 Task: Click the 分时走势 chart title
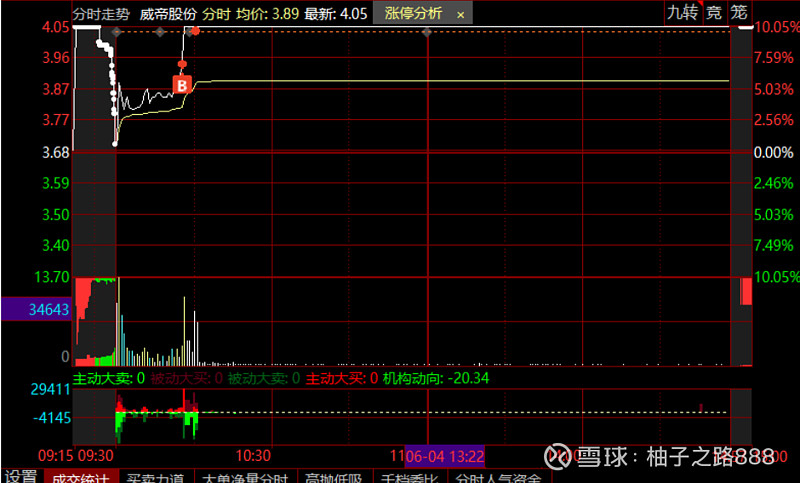click(x=102, y=14)
